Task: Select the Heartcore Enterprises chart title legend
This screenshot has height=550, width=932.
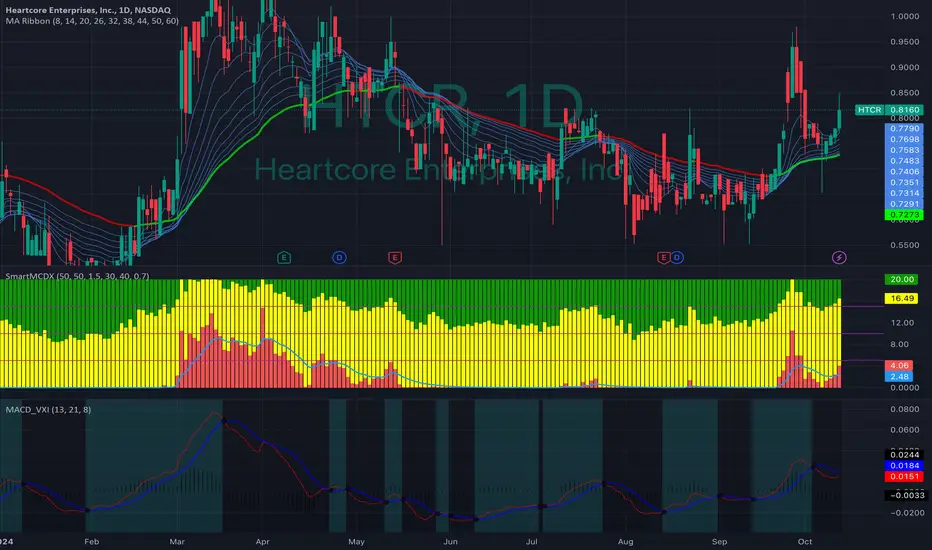Action: (88, 10)
